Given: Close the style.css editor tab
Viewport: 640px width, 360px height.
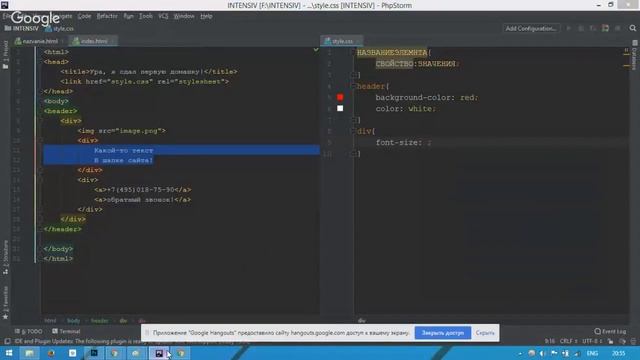Looking at the screenshot, I should [x=358, y=41].
